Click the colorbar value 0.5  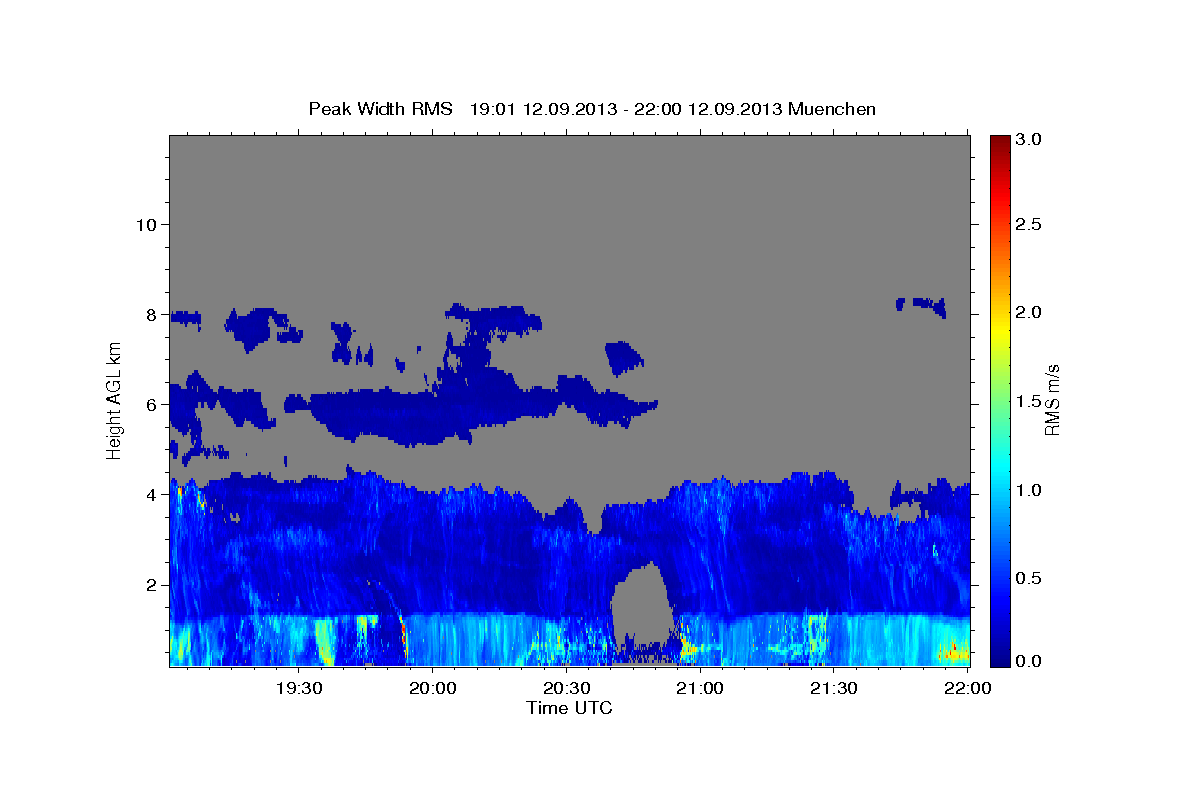(x=1029, y=578)
